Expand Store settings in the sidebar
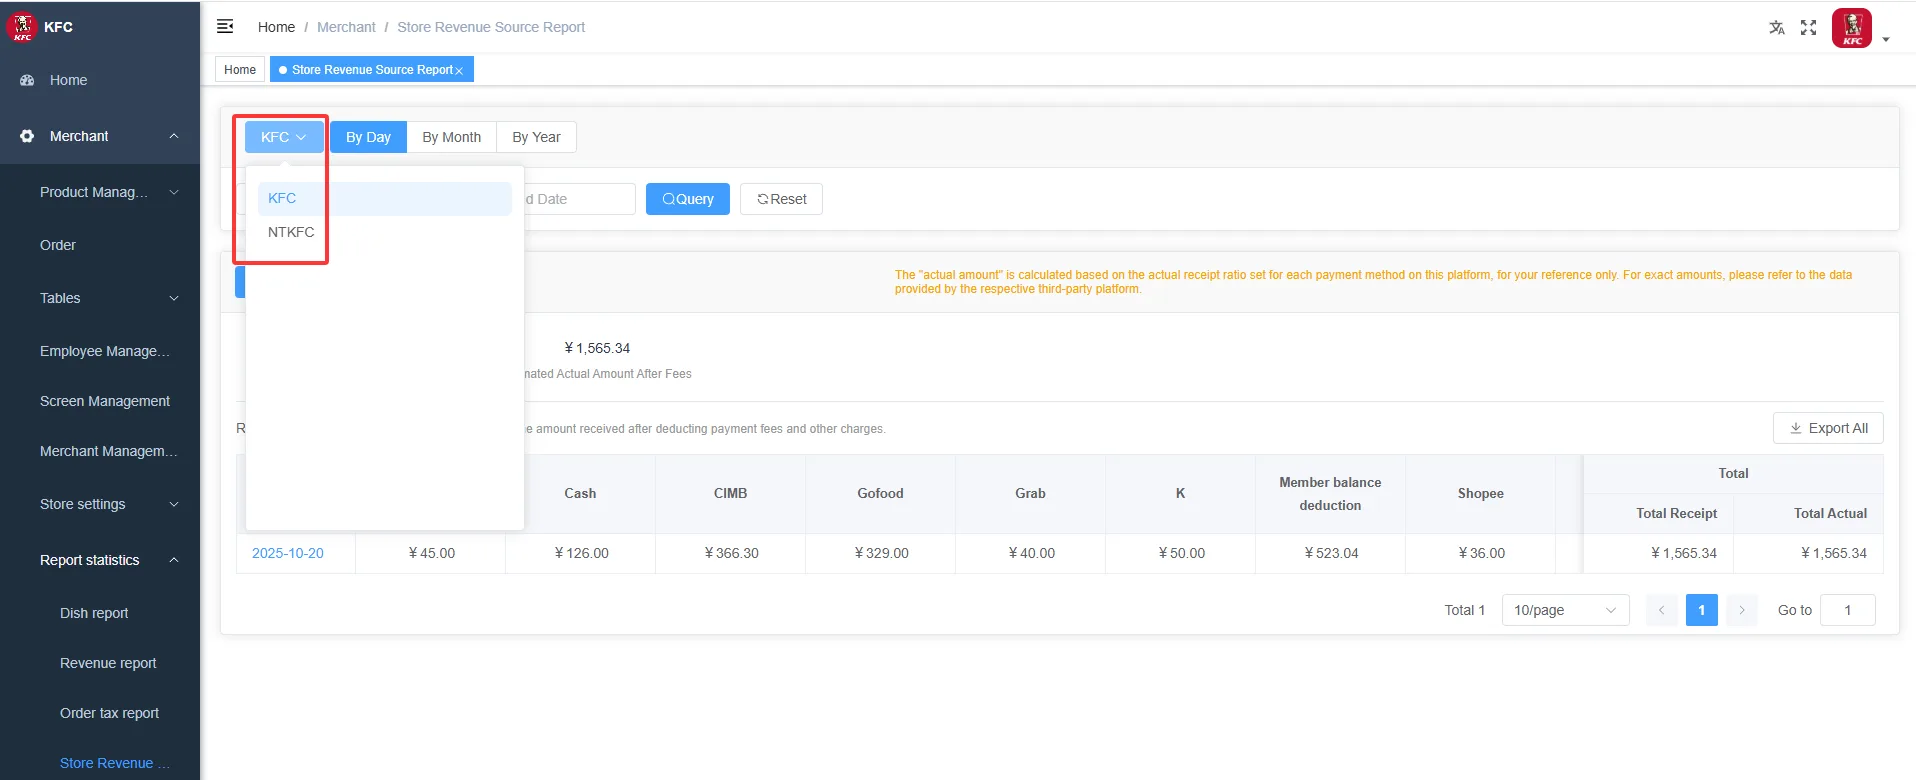Screen dimensions: 1916x780 tap(100, 504)
